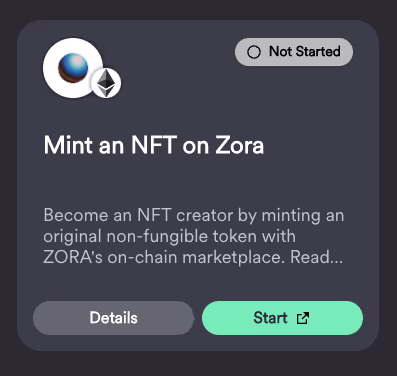Viewport: 397px width, 376px height.
Task: Select the Not Started status badge
Action: click(x=294, y=52)
